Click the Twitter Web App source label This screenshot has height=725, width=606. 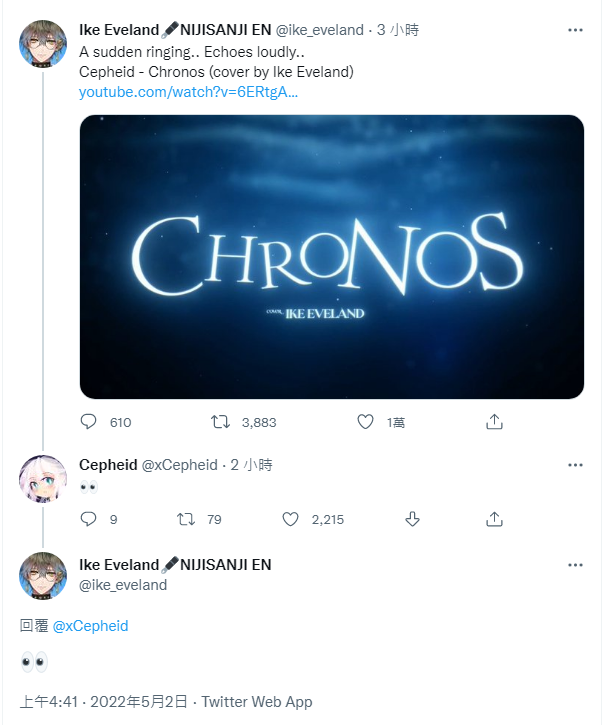click(257, 701)
